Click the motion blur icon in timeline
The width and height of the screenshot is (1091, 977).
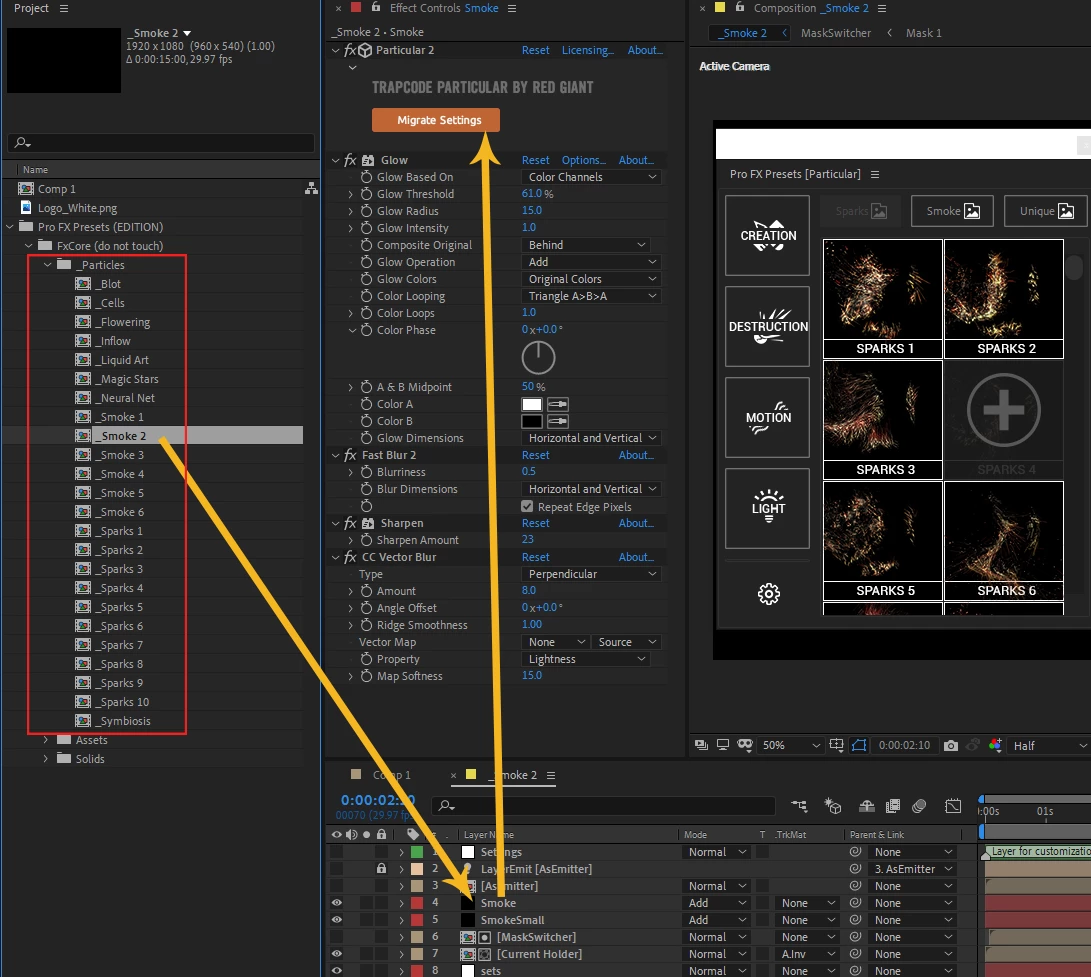click(x=919, y=806)
